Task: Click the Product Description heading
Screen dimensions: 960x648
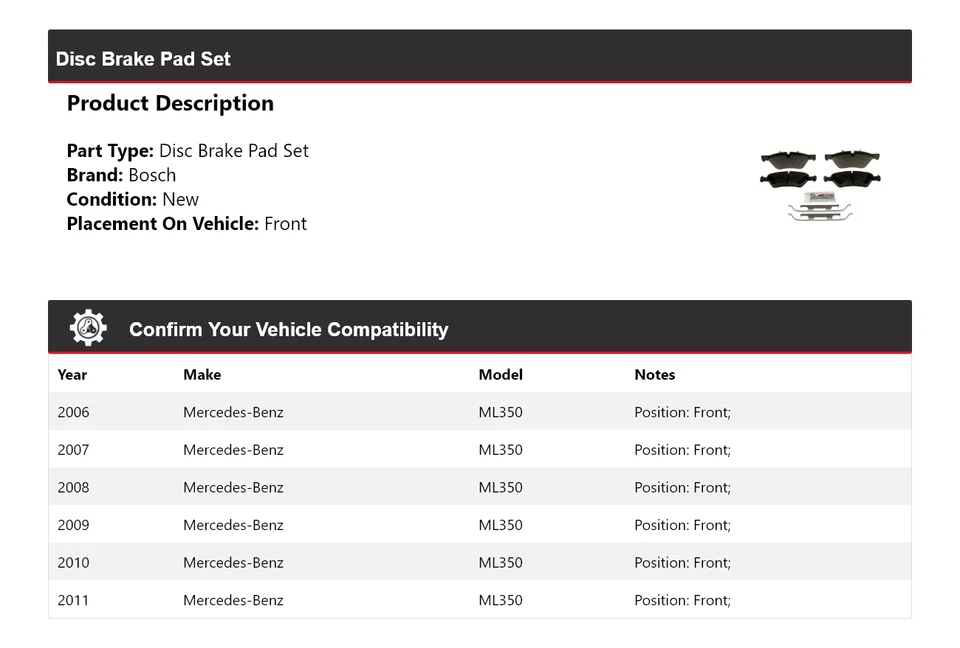Action: [170, 103]
